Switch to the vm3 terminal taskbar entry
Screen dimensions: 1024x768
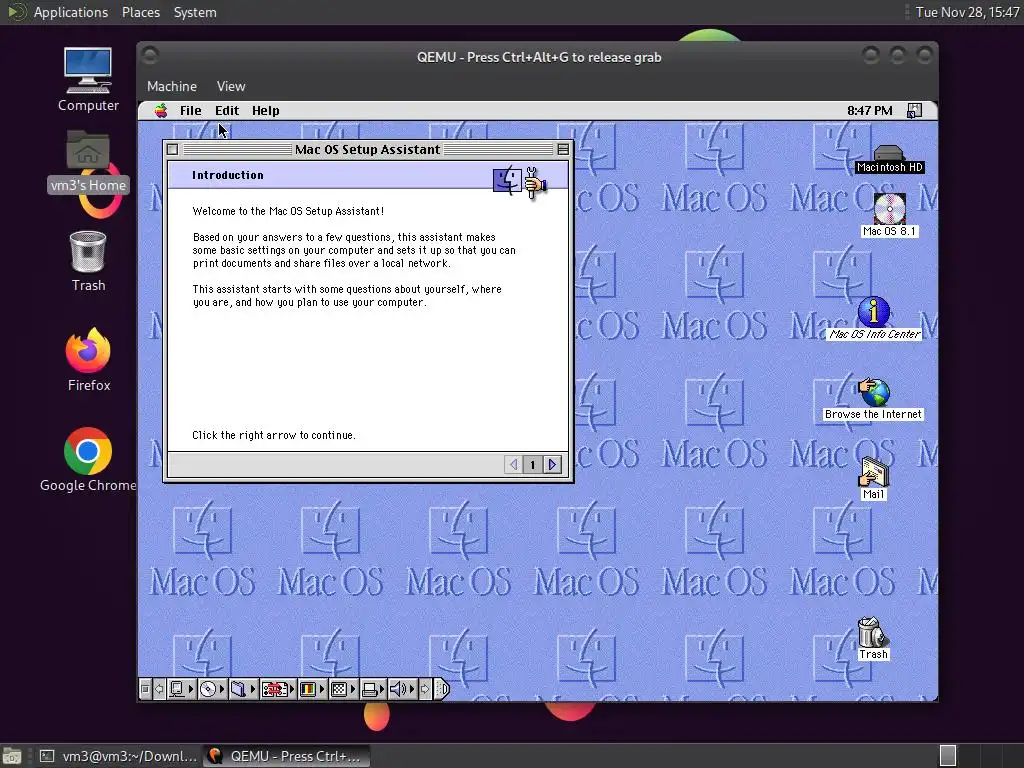[117, 756]
